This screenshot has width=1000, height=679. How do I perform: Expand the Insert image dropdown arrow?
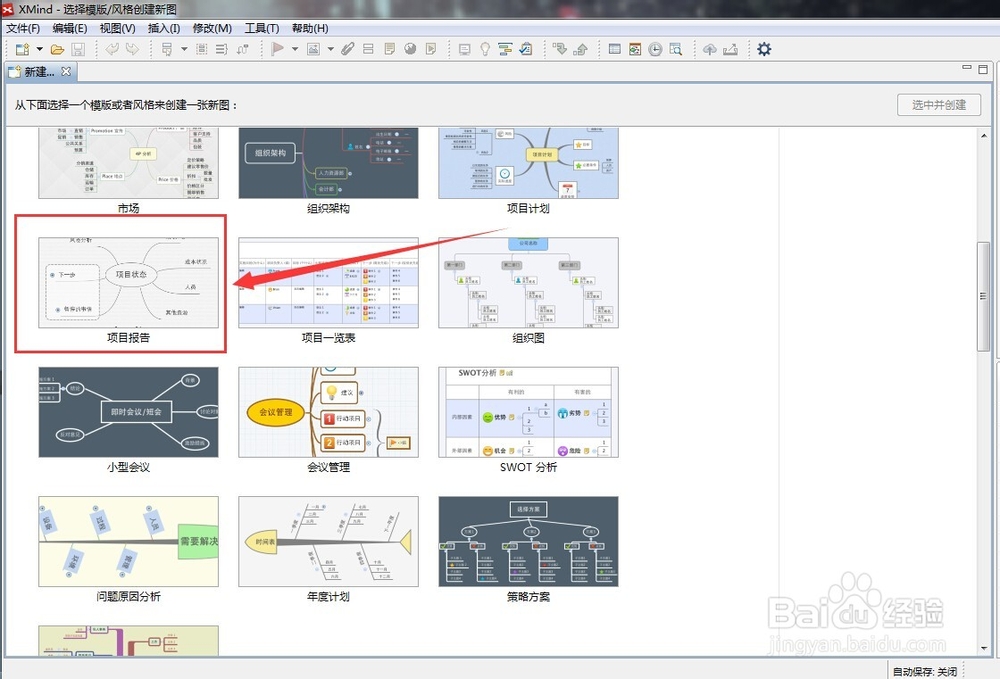coord(330,49)
